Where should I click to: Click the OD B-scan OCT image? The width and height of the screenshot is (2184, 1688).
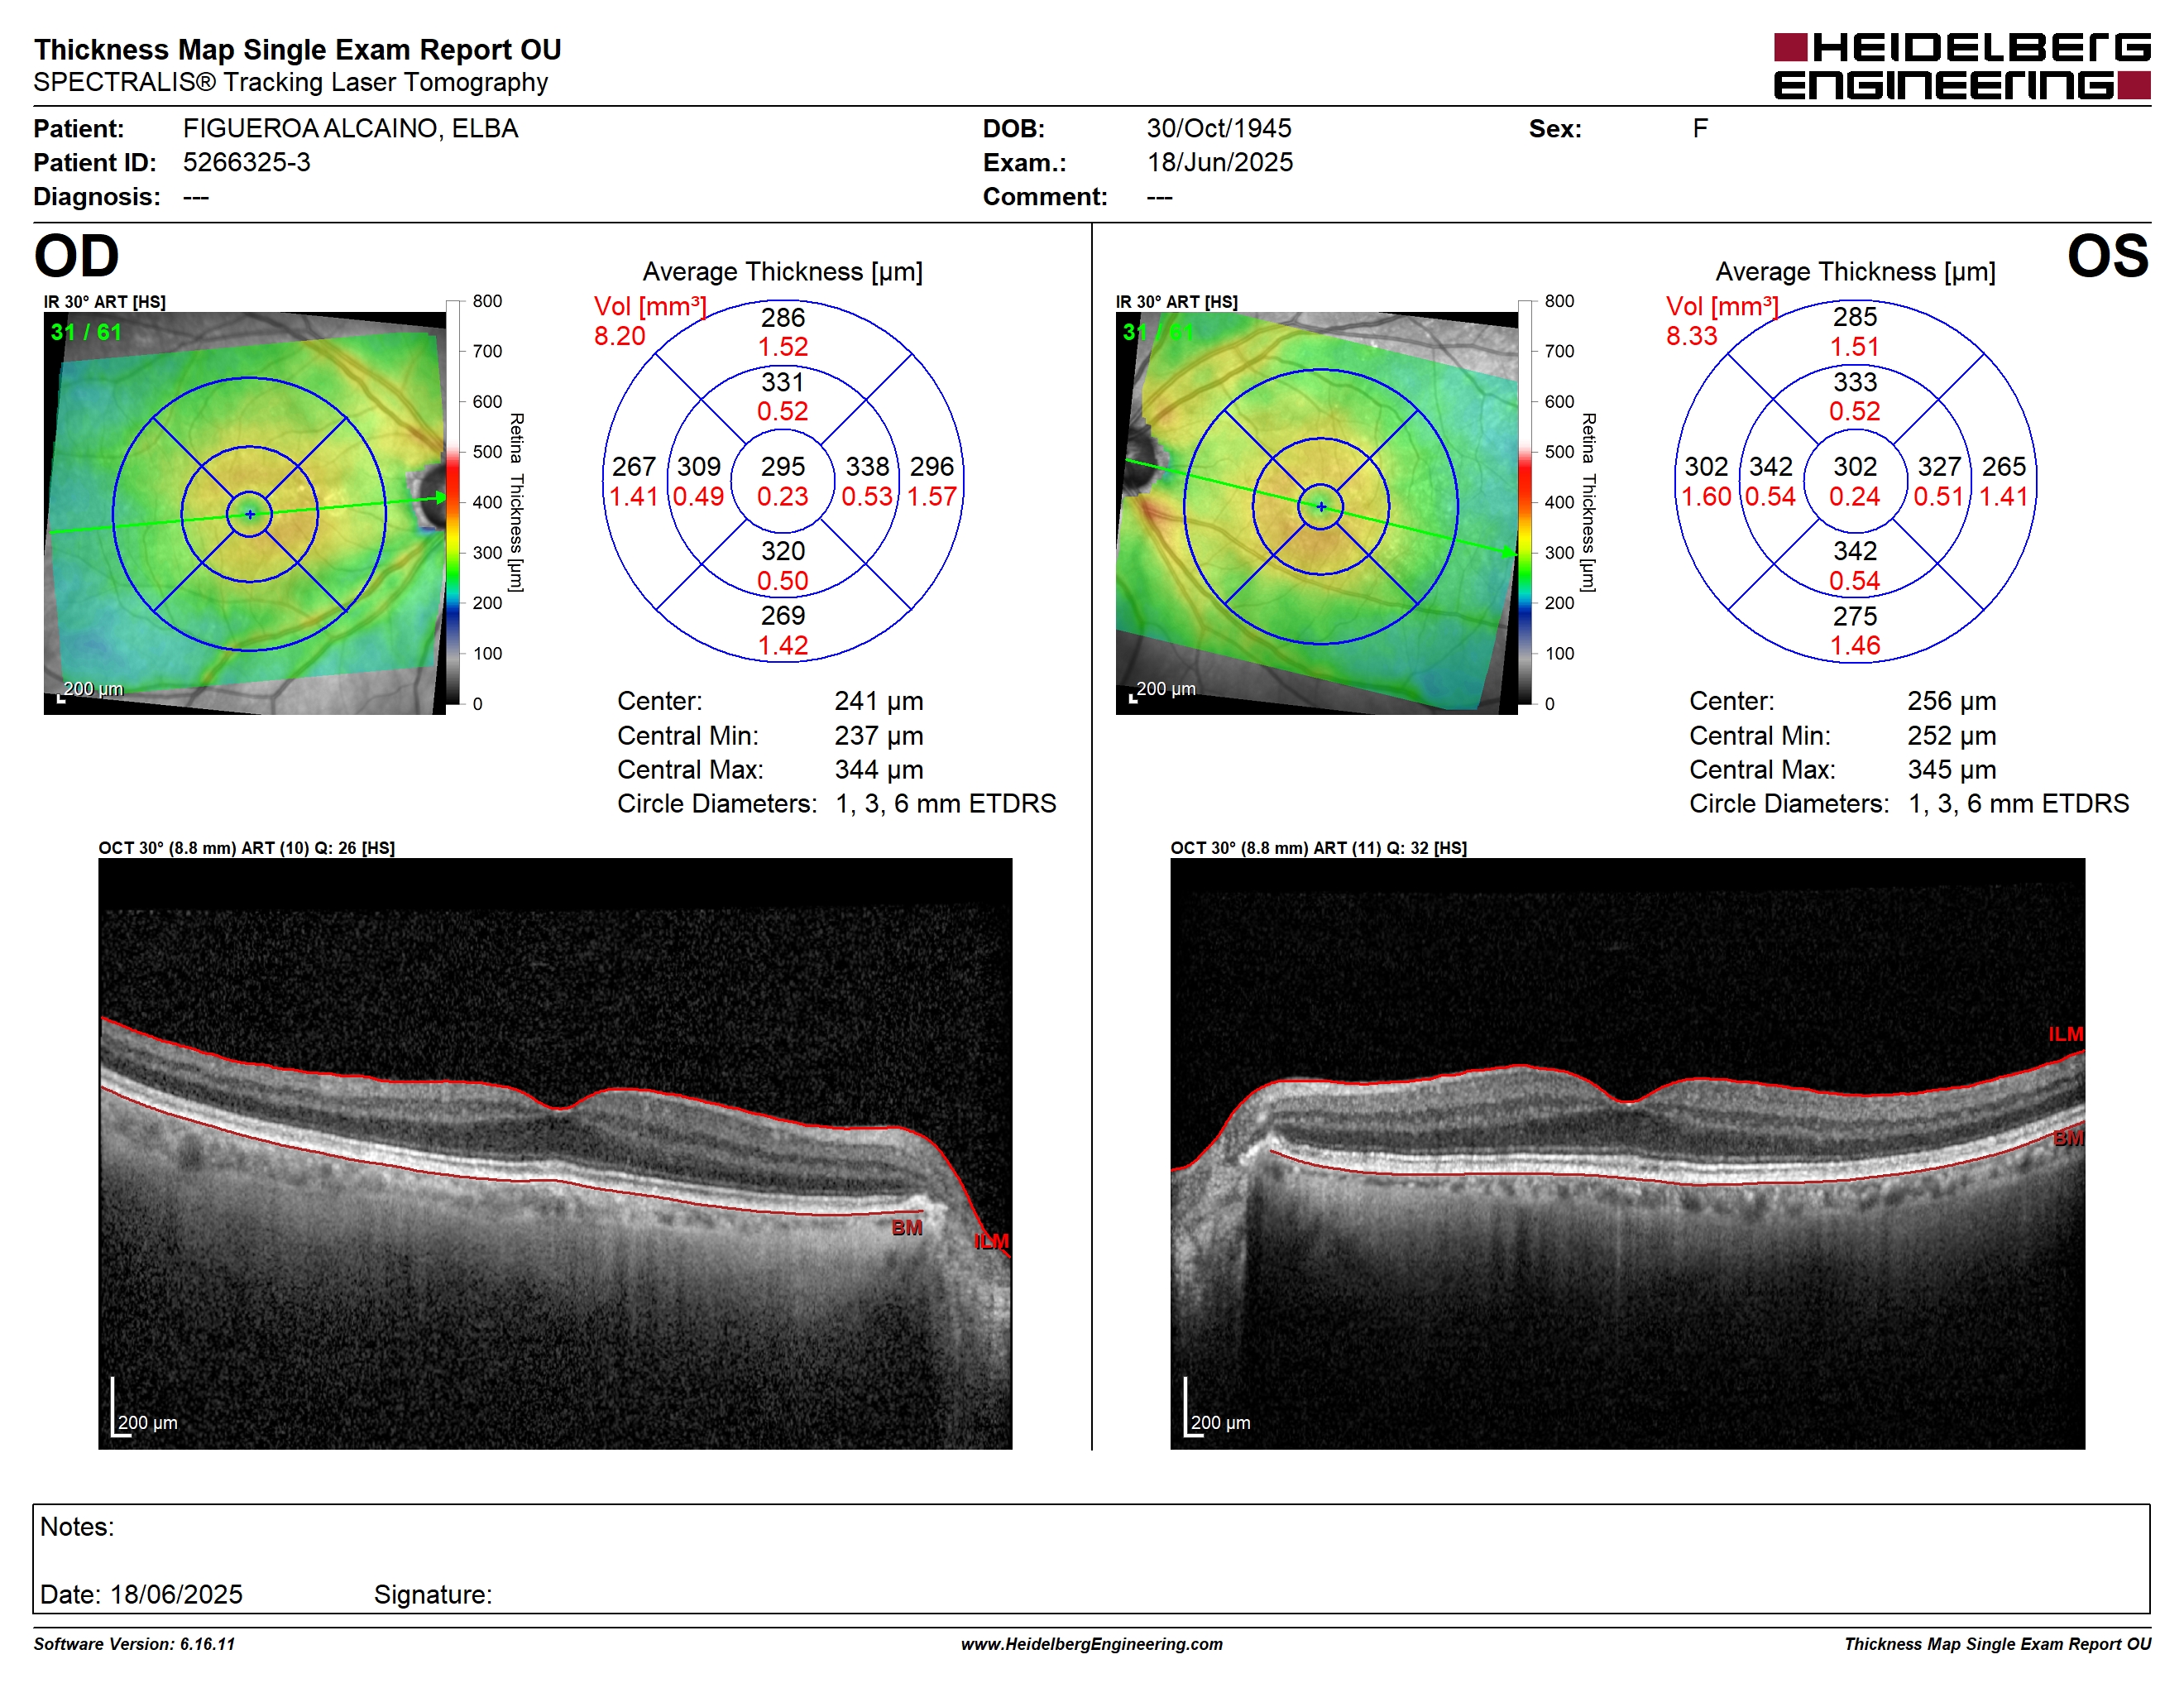pos(555,1154)
